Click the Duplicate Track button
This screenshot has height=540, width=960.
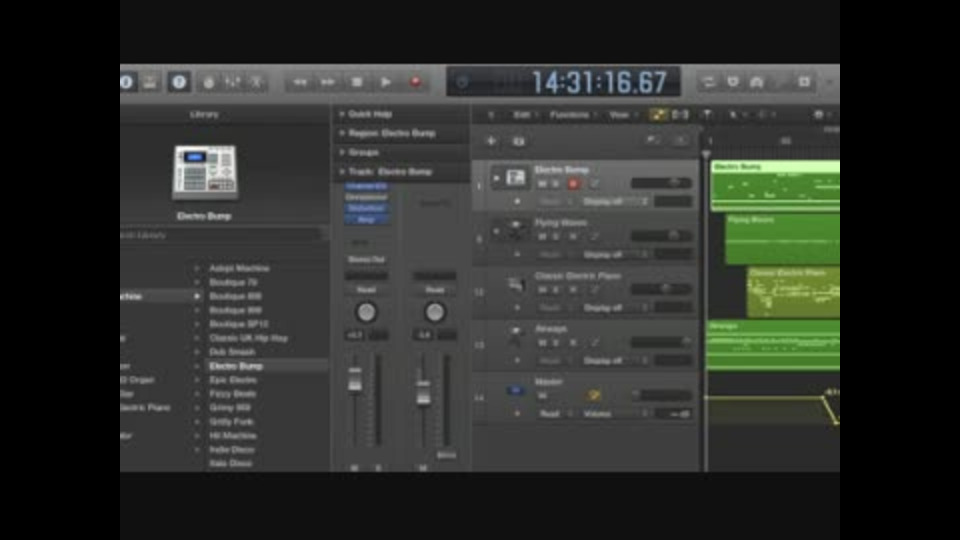coord(519,141)
